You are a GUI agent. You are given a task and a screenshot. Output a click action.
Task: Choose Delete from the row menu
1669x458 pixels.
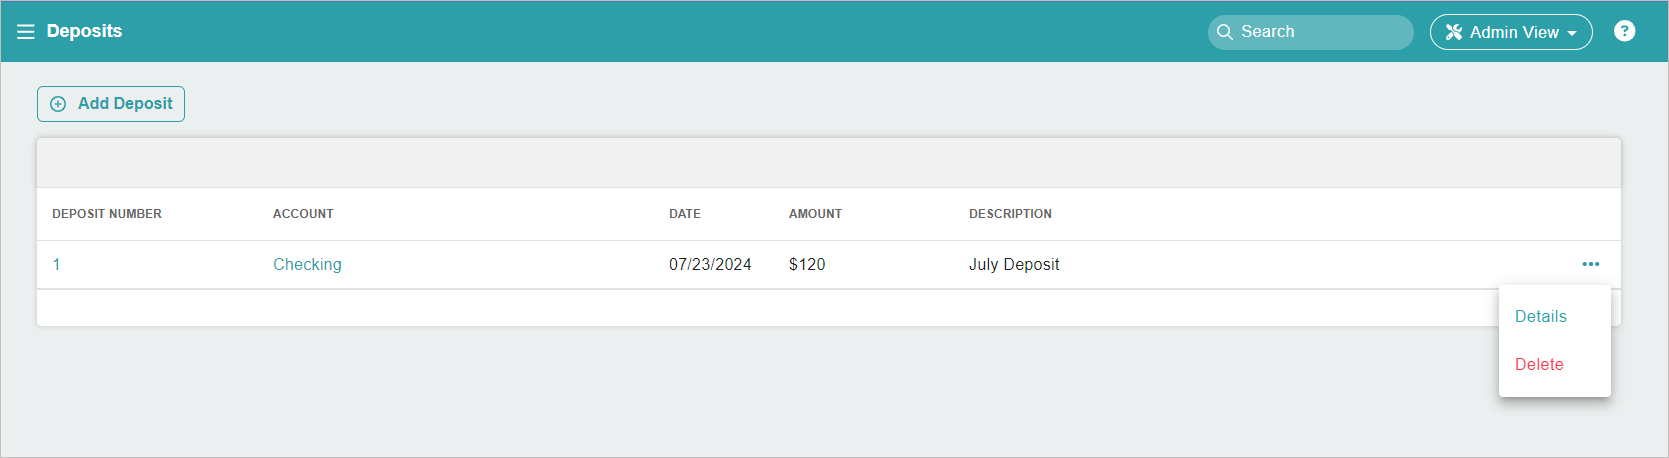(1539, 364)
